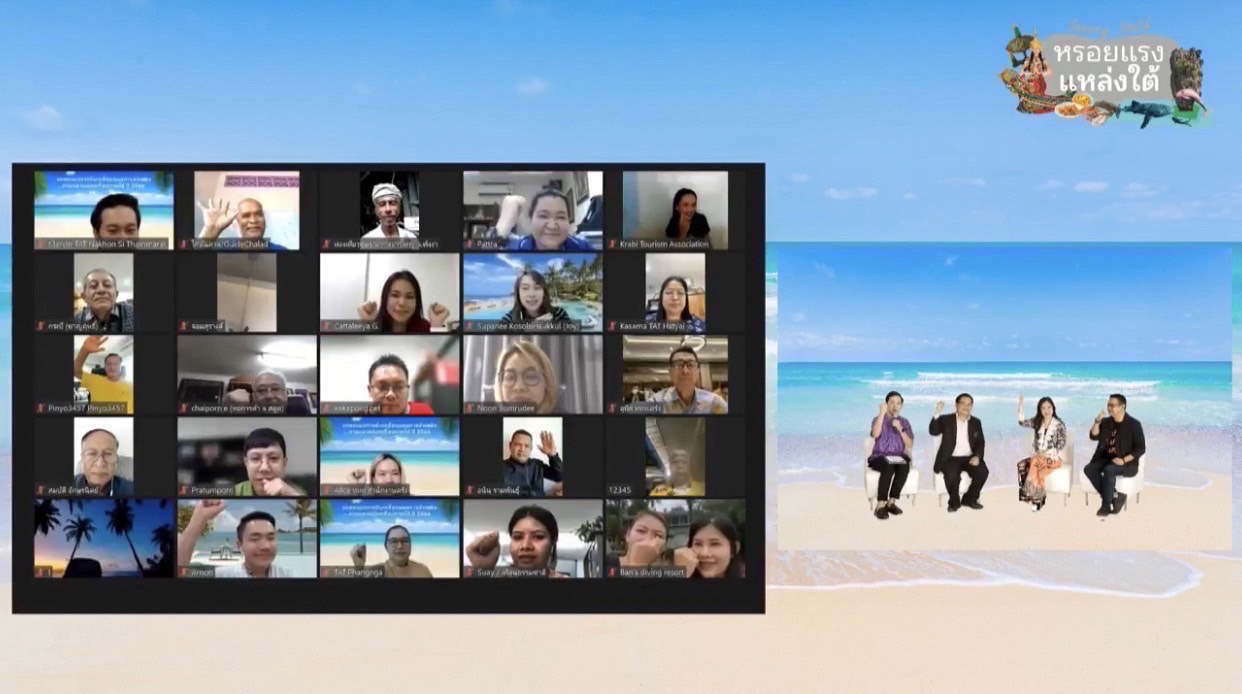The height and width of the screenshot is (694, 1242).
Task: Click muted mic icon beside Noon Sumrudee
Action: point(469,408)
